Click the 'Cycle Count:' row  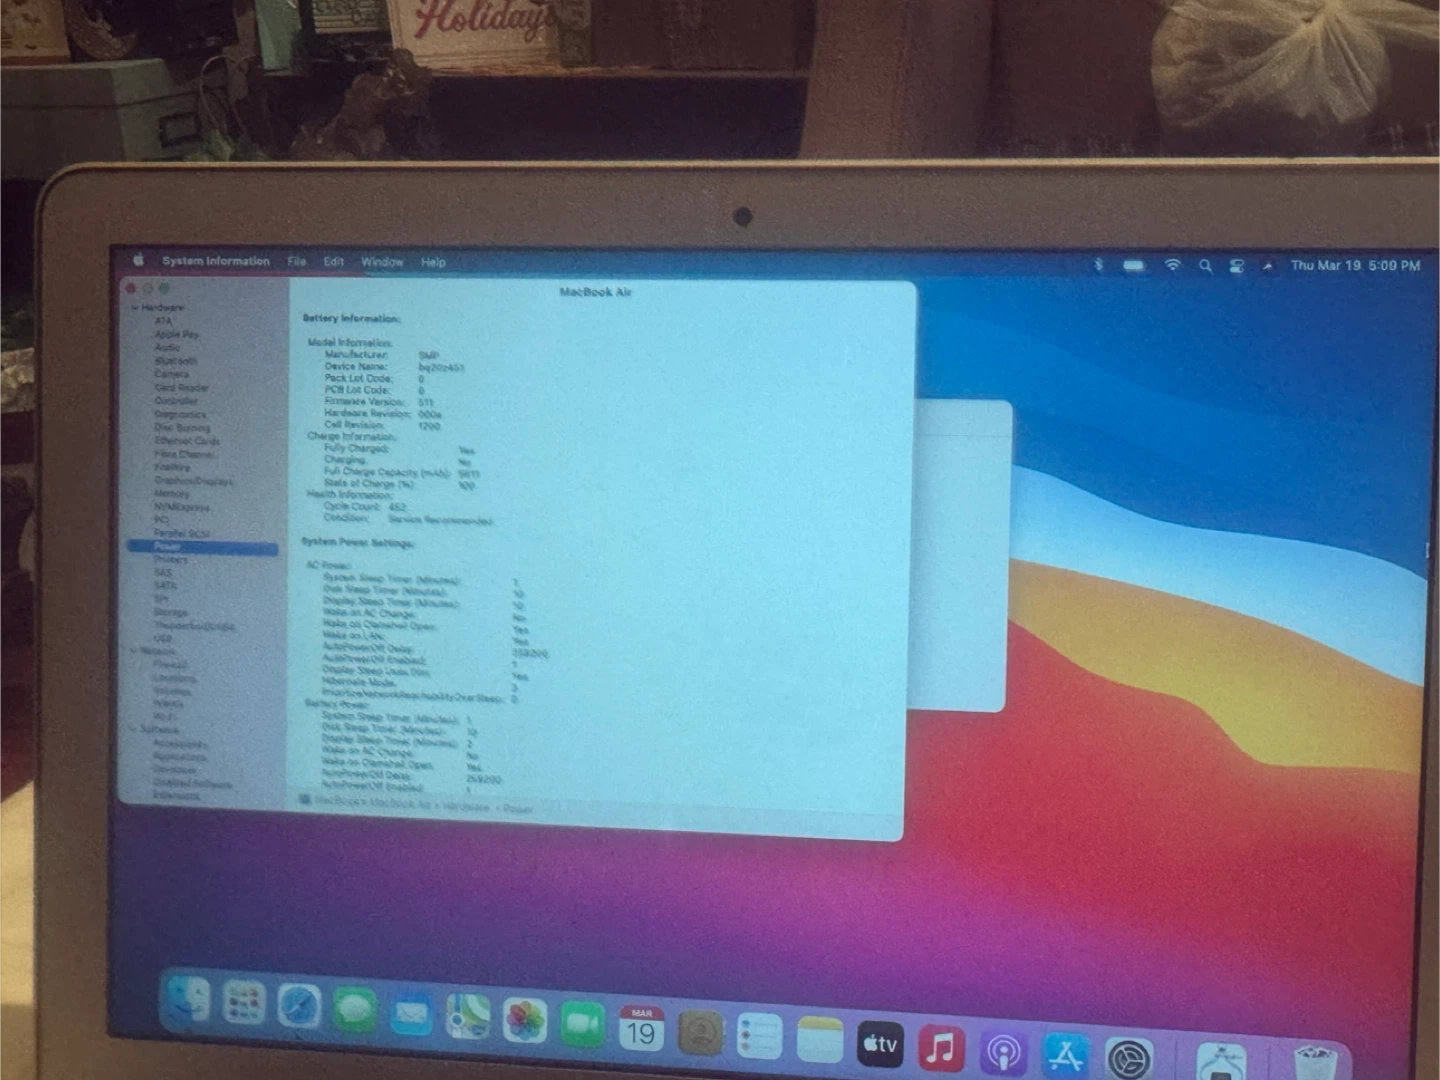pos(365,507)
